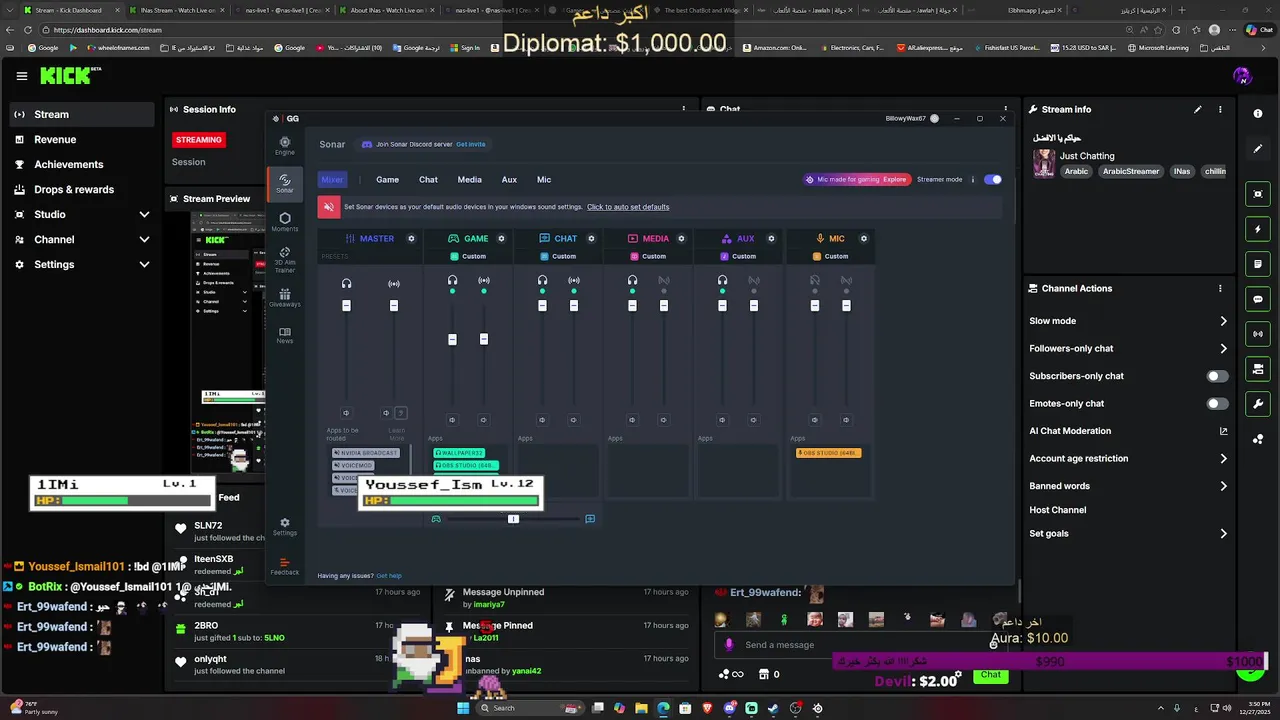Image resolution: width=1280 pixels, height=720 pixels.
Task: Open Moments in the GG sidebar
Action: (x=285, y=222)
